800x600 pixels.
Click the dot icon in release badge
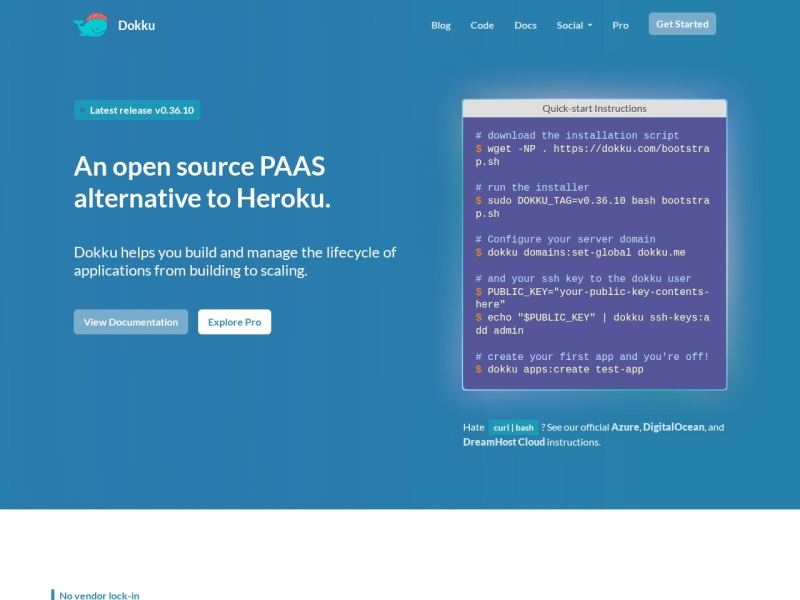[x=82, y=110]
